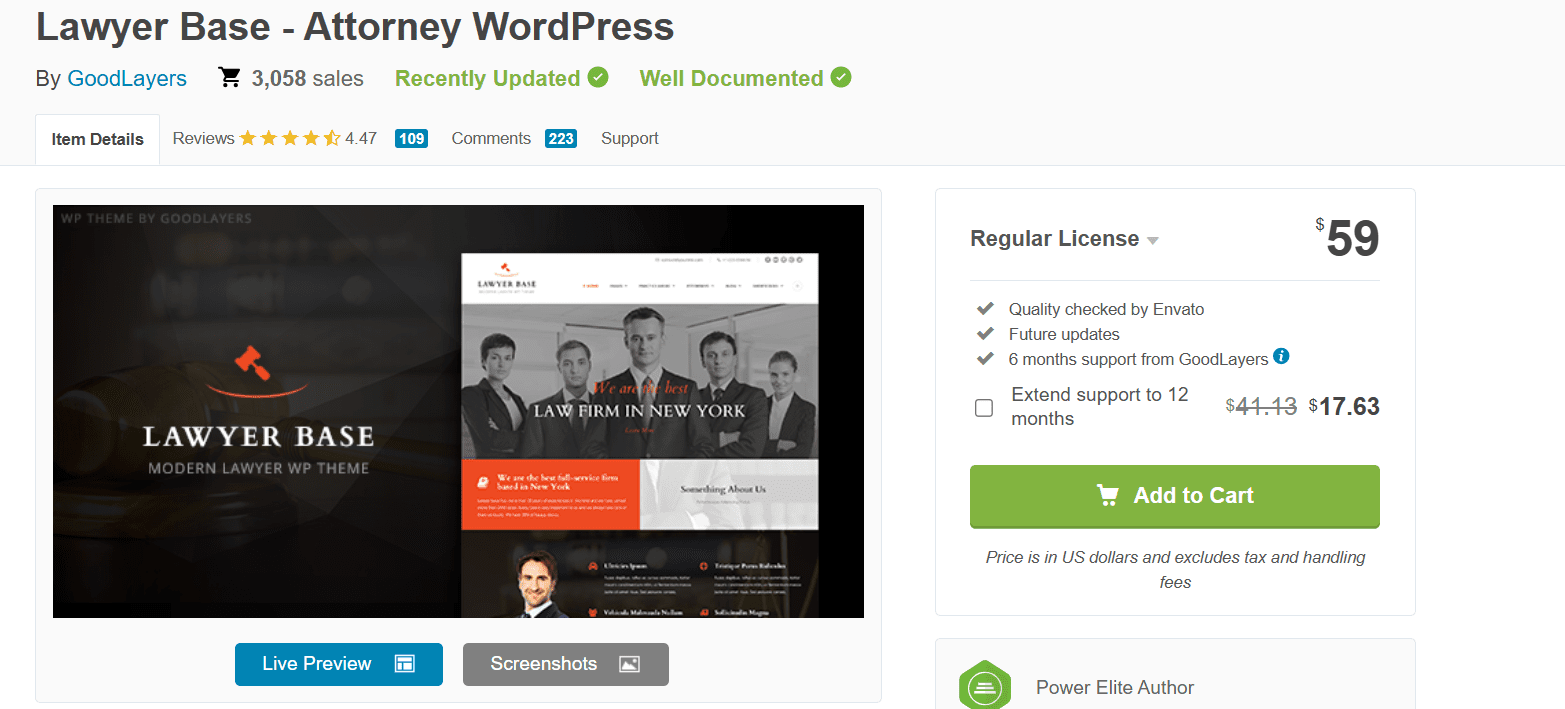Visit the GoodLayers author link

(x=127, y=79)
